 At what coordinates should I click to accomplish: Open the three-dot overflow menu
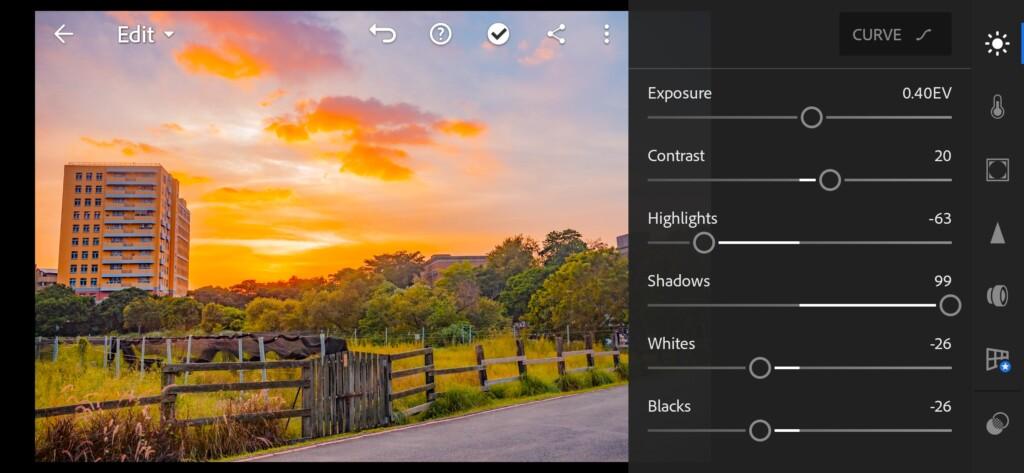(x=607, y=34)
